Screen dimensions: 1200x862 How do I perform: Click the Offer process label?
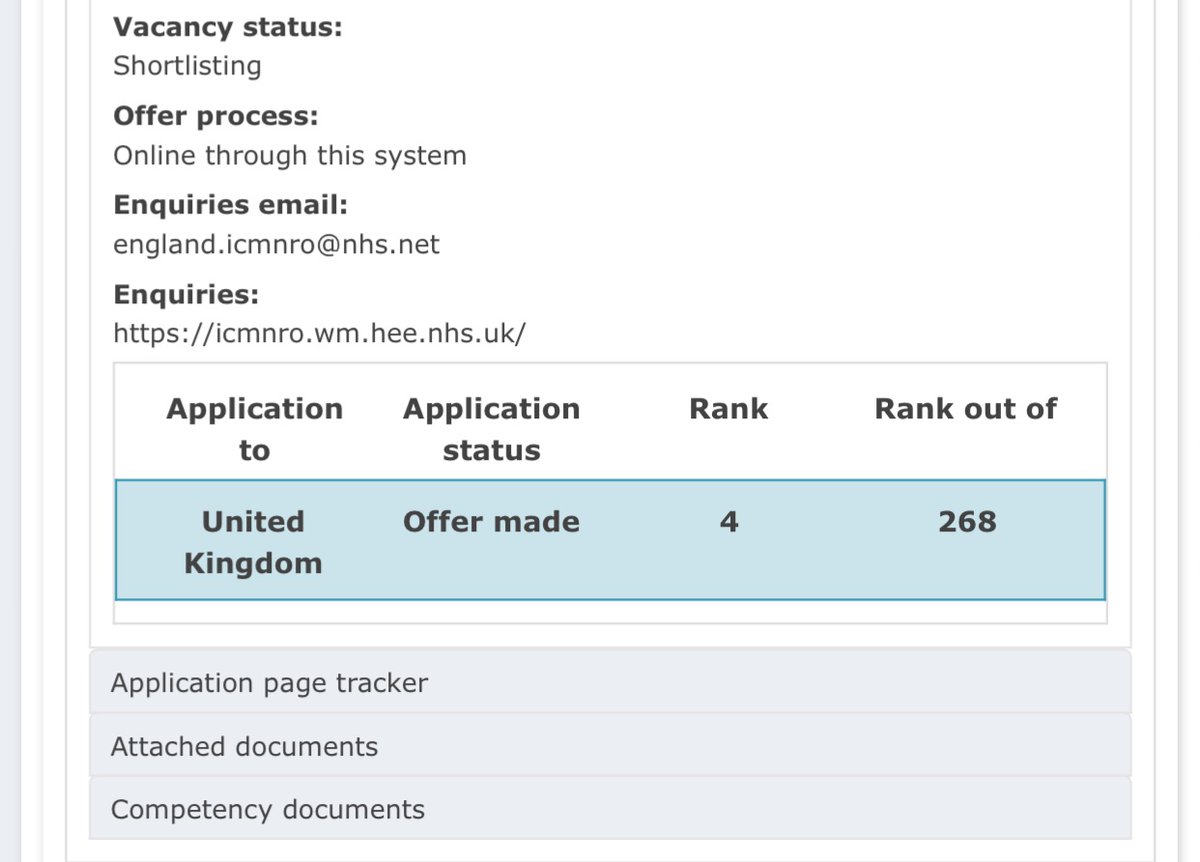[216, 116]
